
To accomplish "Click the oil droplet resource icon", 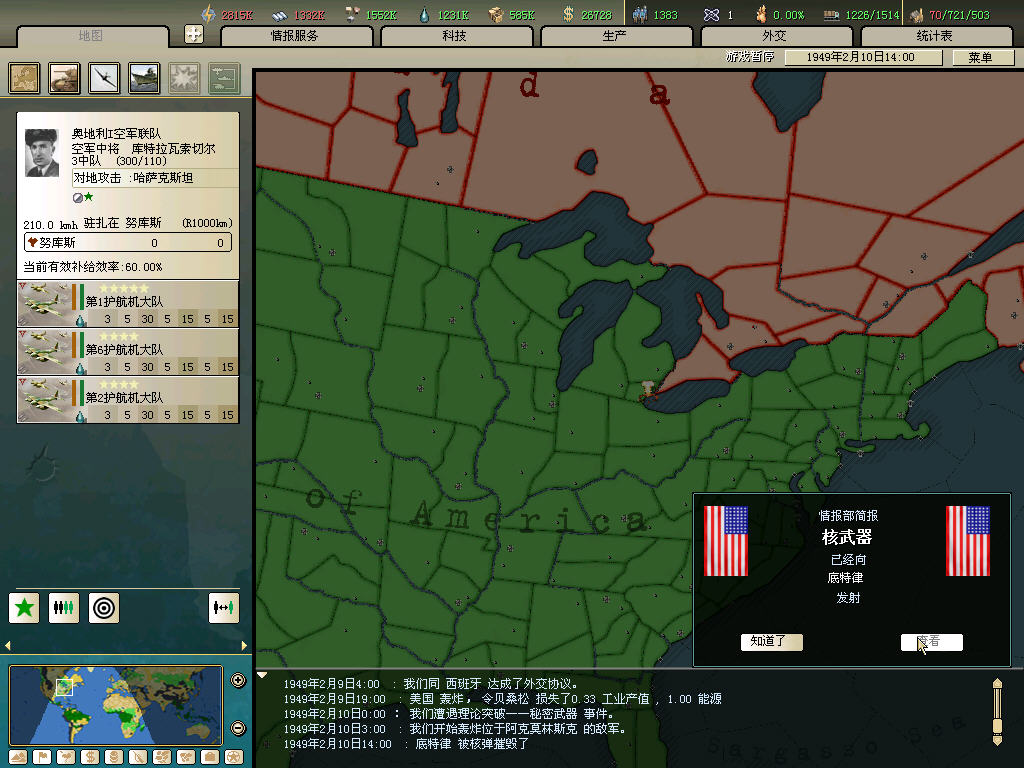I will point(424,15).
